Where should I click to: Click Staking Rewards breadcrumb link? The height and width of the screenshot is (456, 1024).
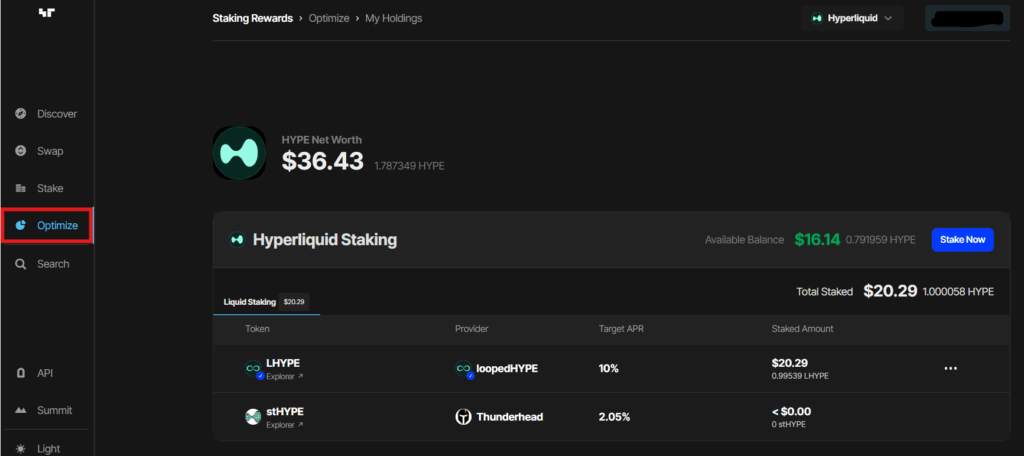(252, 18)
